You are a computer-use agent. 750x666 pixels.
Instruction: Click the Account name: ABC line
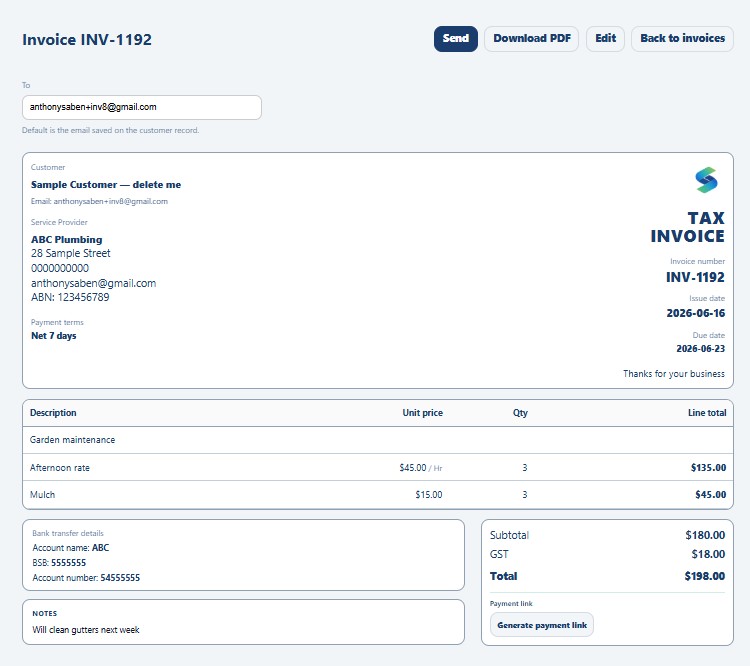(x=71, y=548)
